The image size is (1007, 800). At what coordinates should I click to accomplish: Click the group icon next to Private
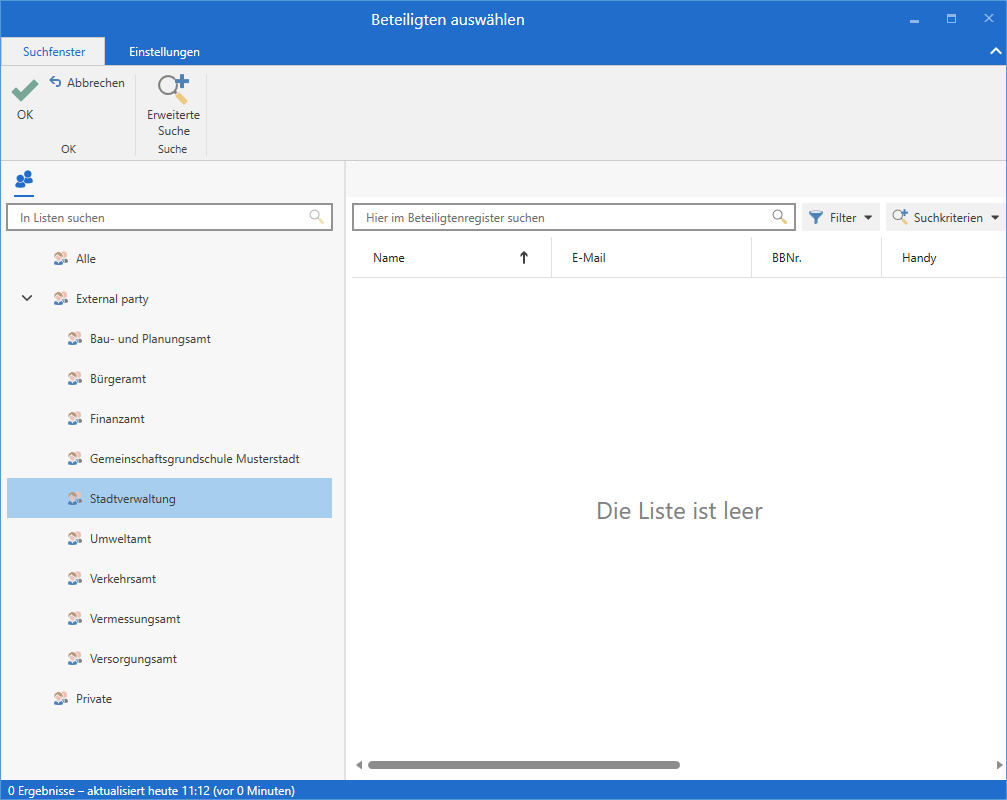[61, 699]
